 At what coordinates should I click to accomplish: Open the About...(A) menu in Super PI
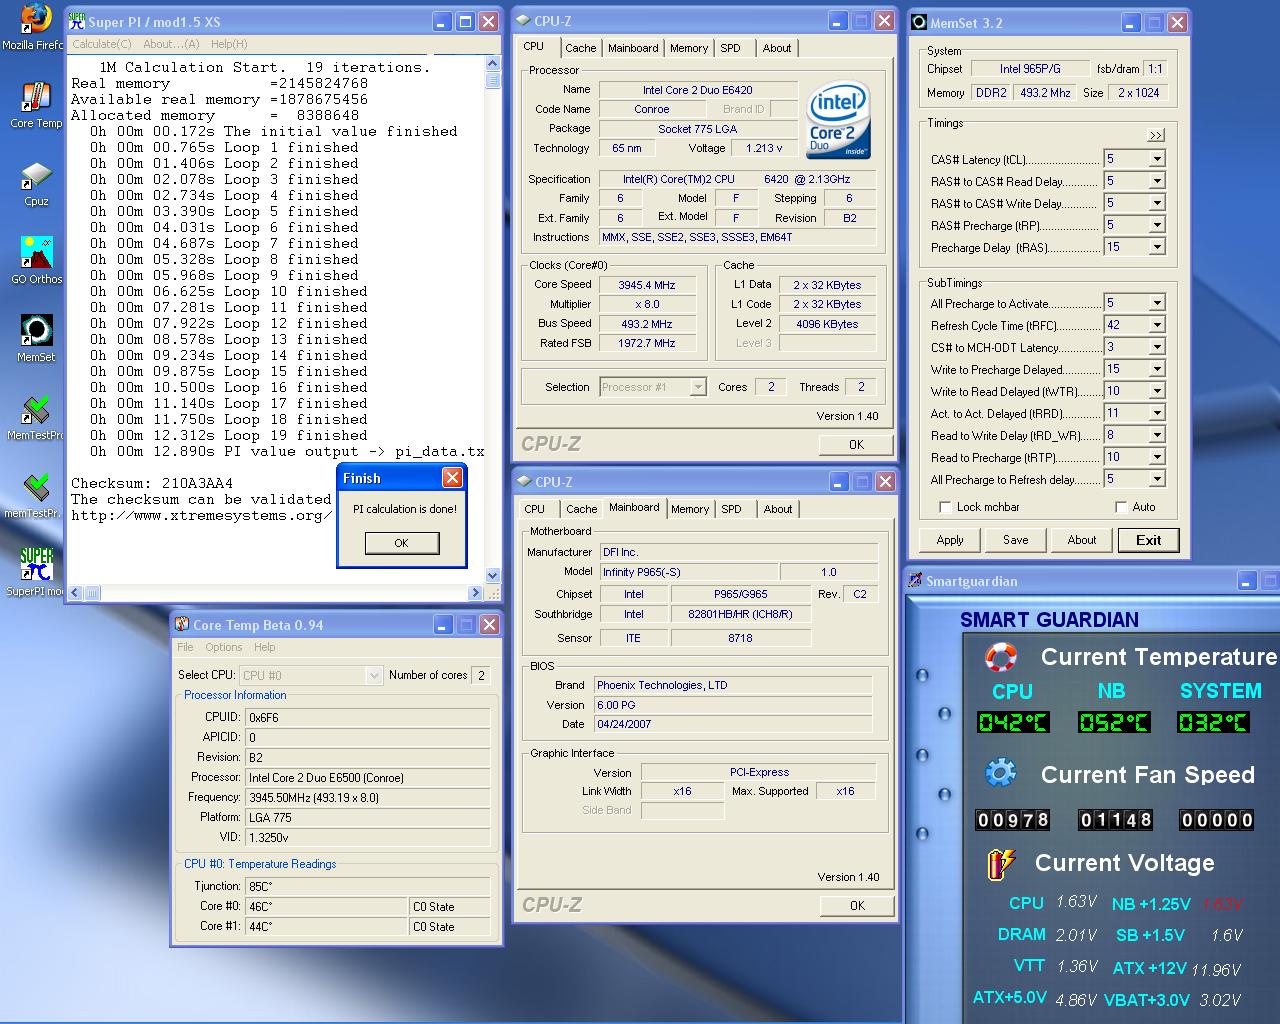171,44
